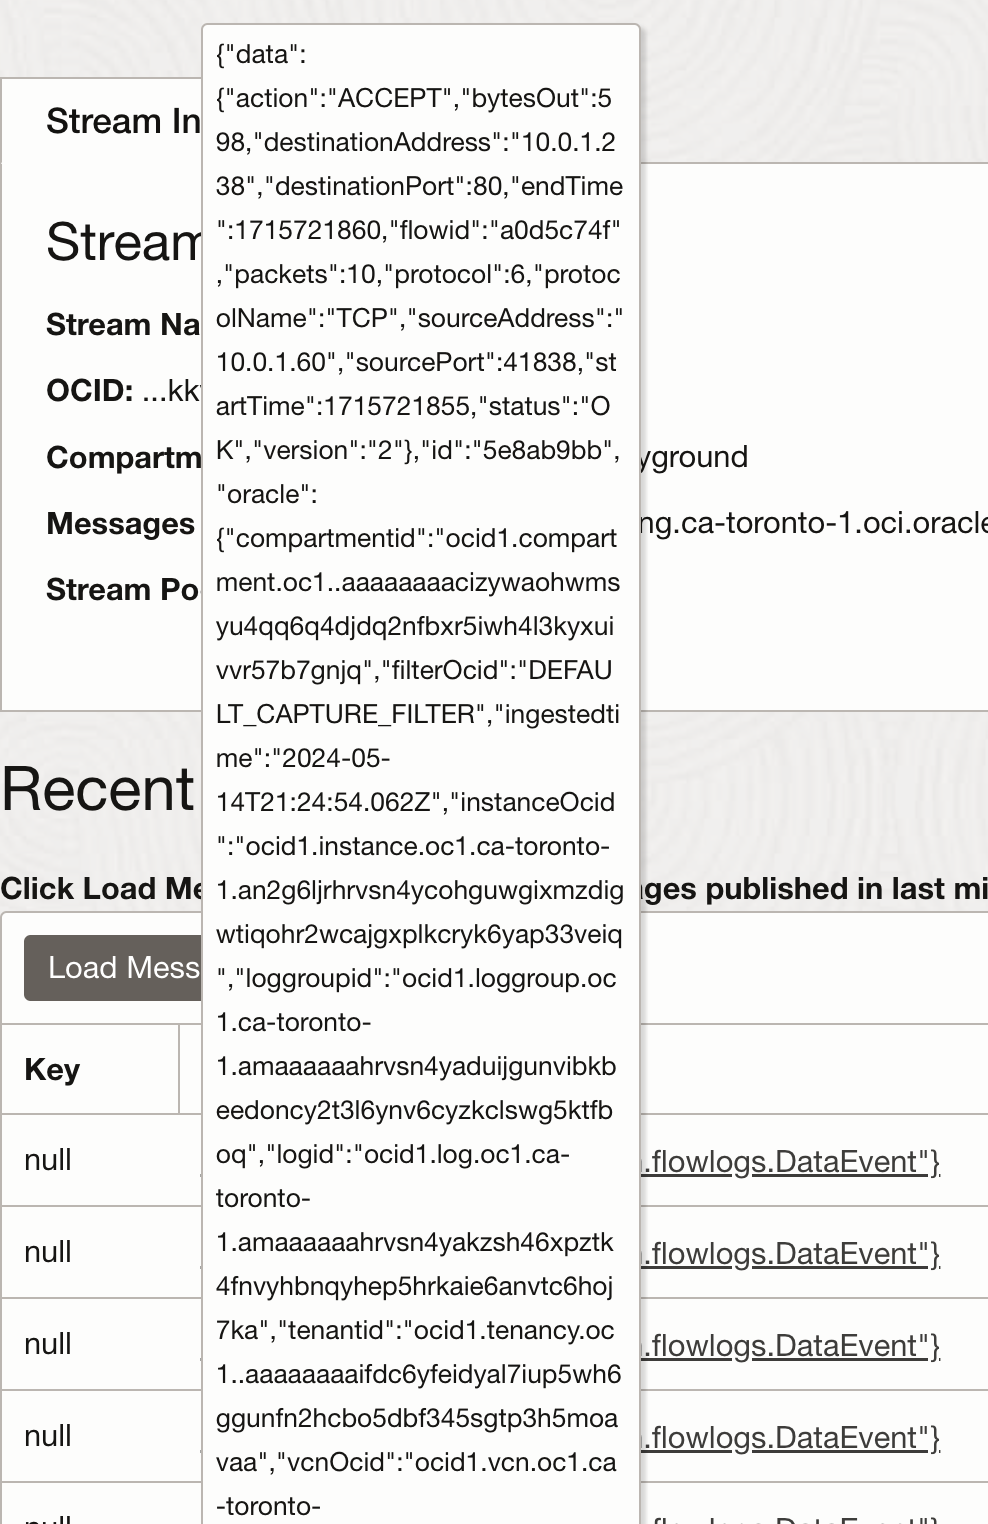The image size is (988, 1524).
Task: Open the Stream Information tab
Action: [x=123, y=121]
